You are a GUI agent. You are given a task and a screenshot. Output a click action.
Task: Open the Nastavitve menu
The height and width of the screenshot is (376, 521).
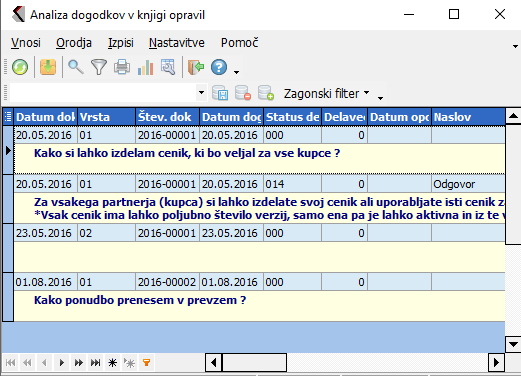click(x=177, y=43)
